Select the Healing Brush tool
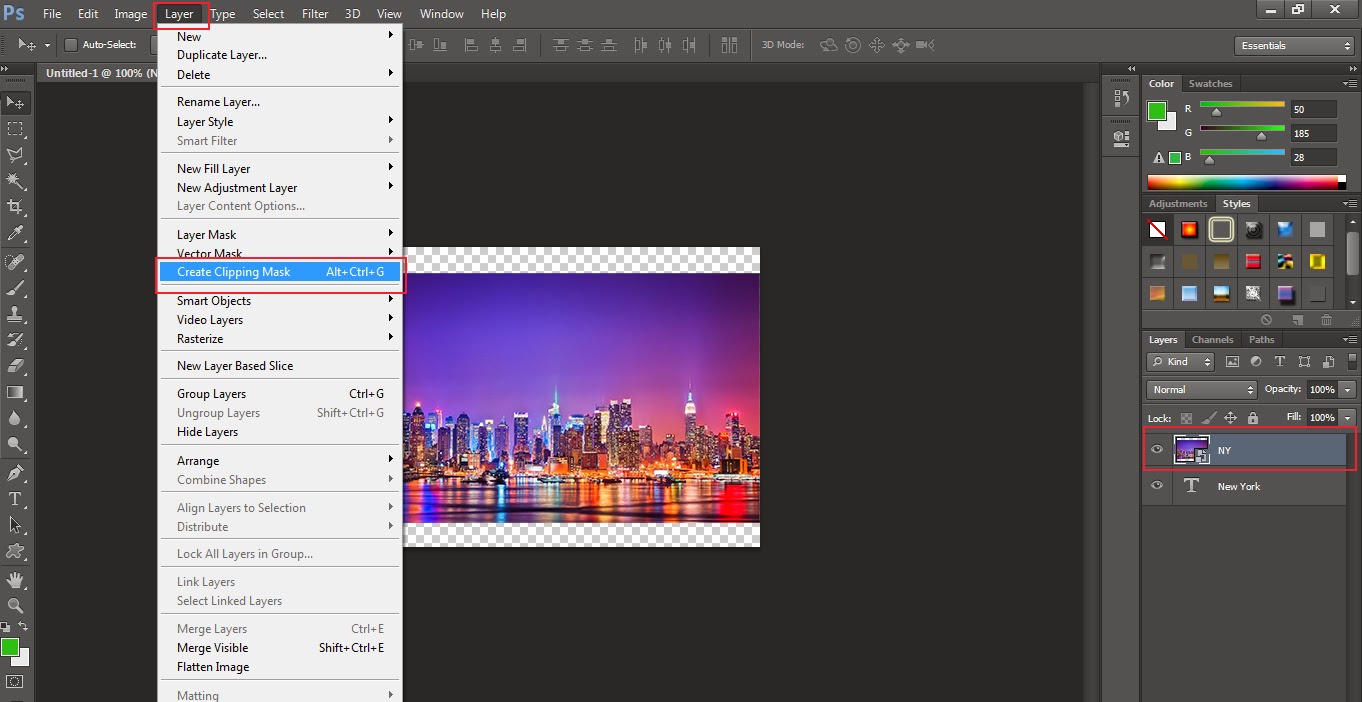 (15, 263)
